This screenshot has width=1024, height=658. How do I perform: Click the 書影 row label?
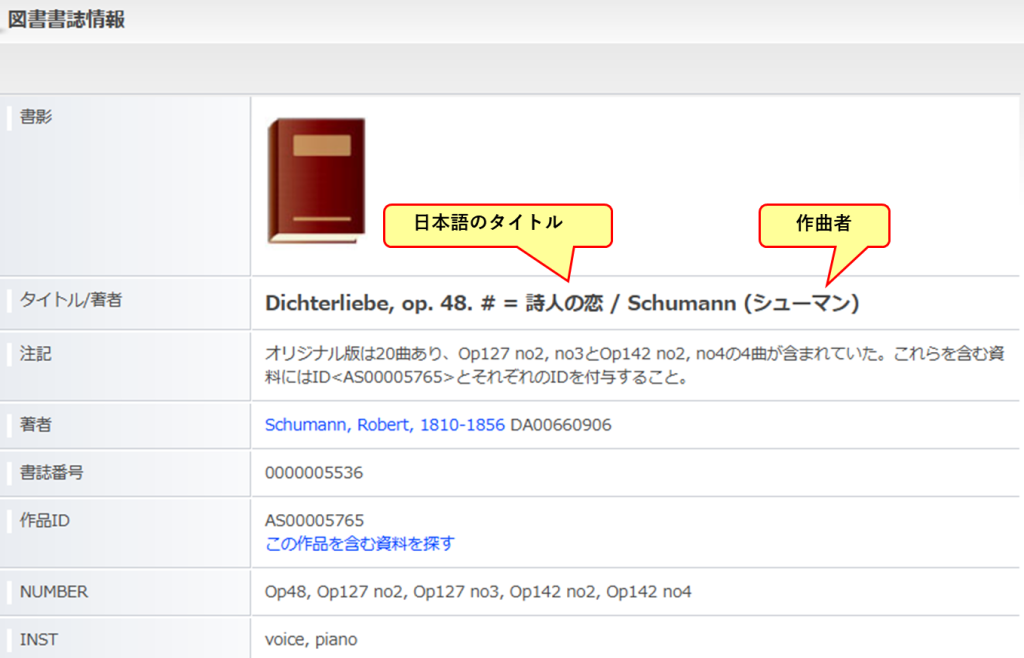pos(36,117)
